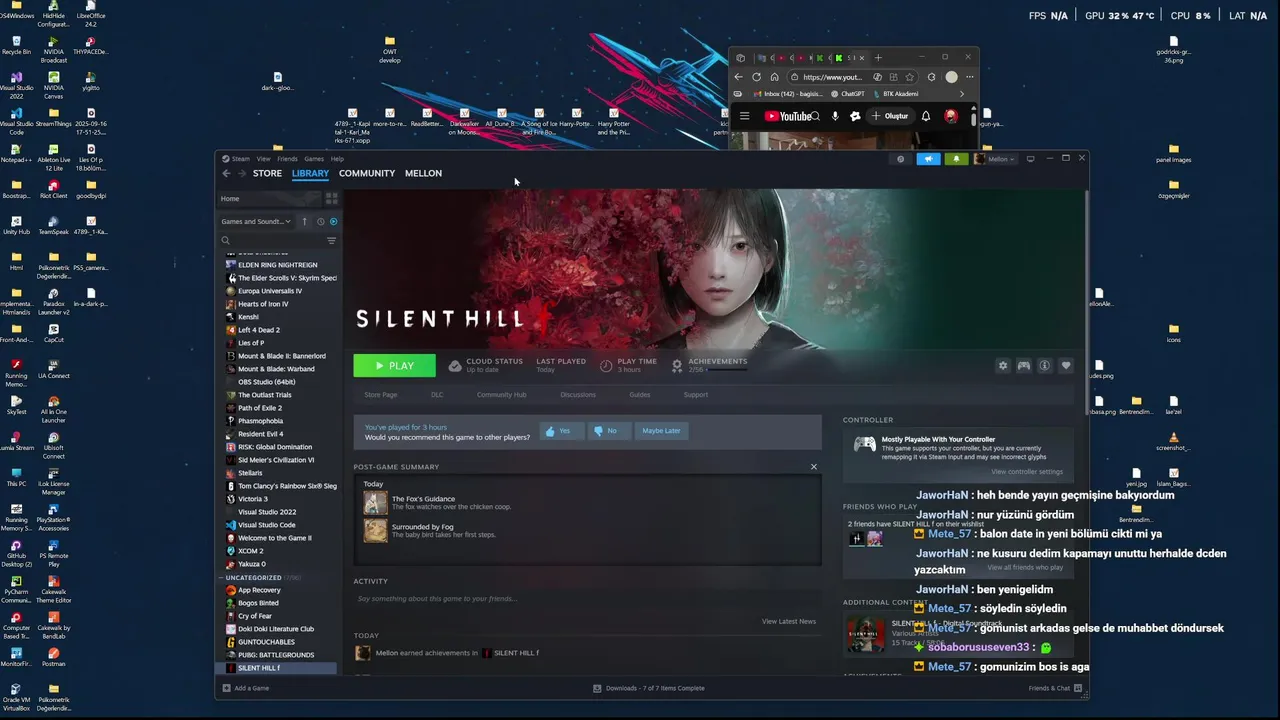
Task: Open the Games menu
Action: coord(314,159)
